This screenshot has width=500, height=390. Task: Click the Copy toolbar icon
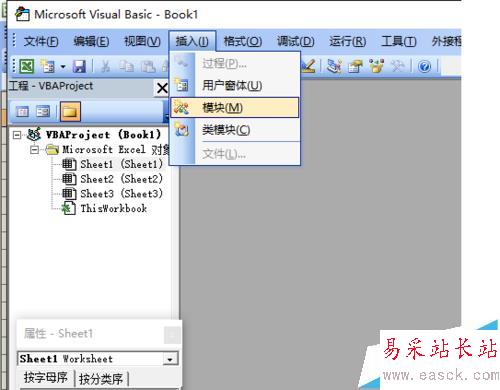tap(126, 66)
